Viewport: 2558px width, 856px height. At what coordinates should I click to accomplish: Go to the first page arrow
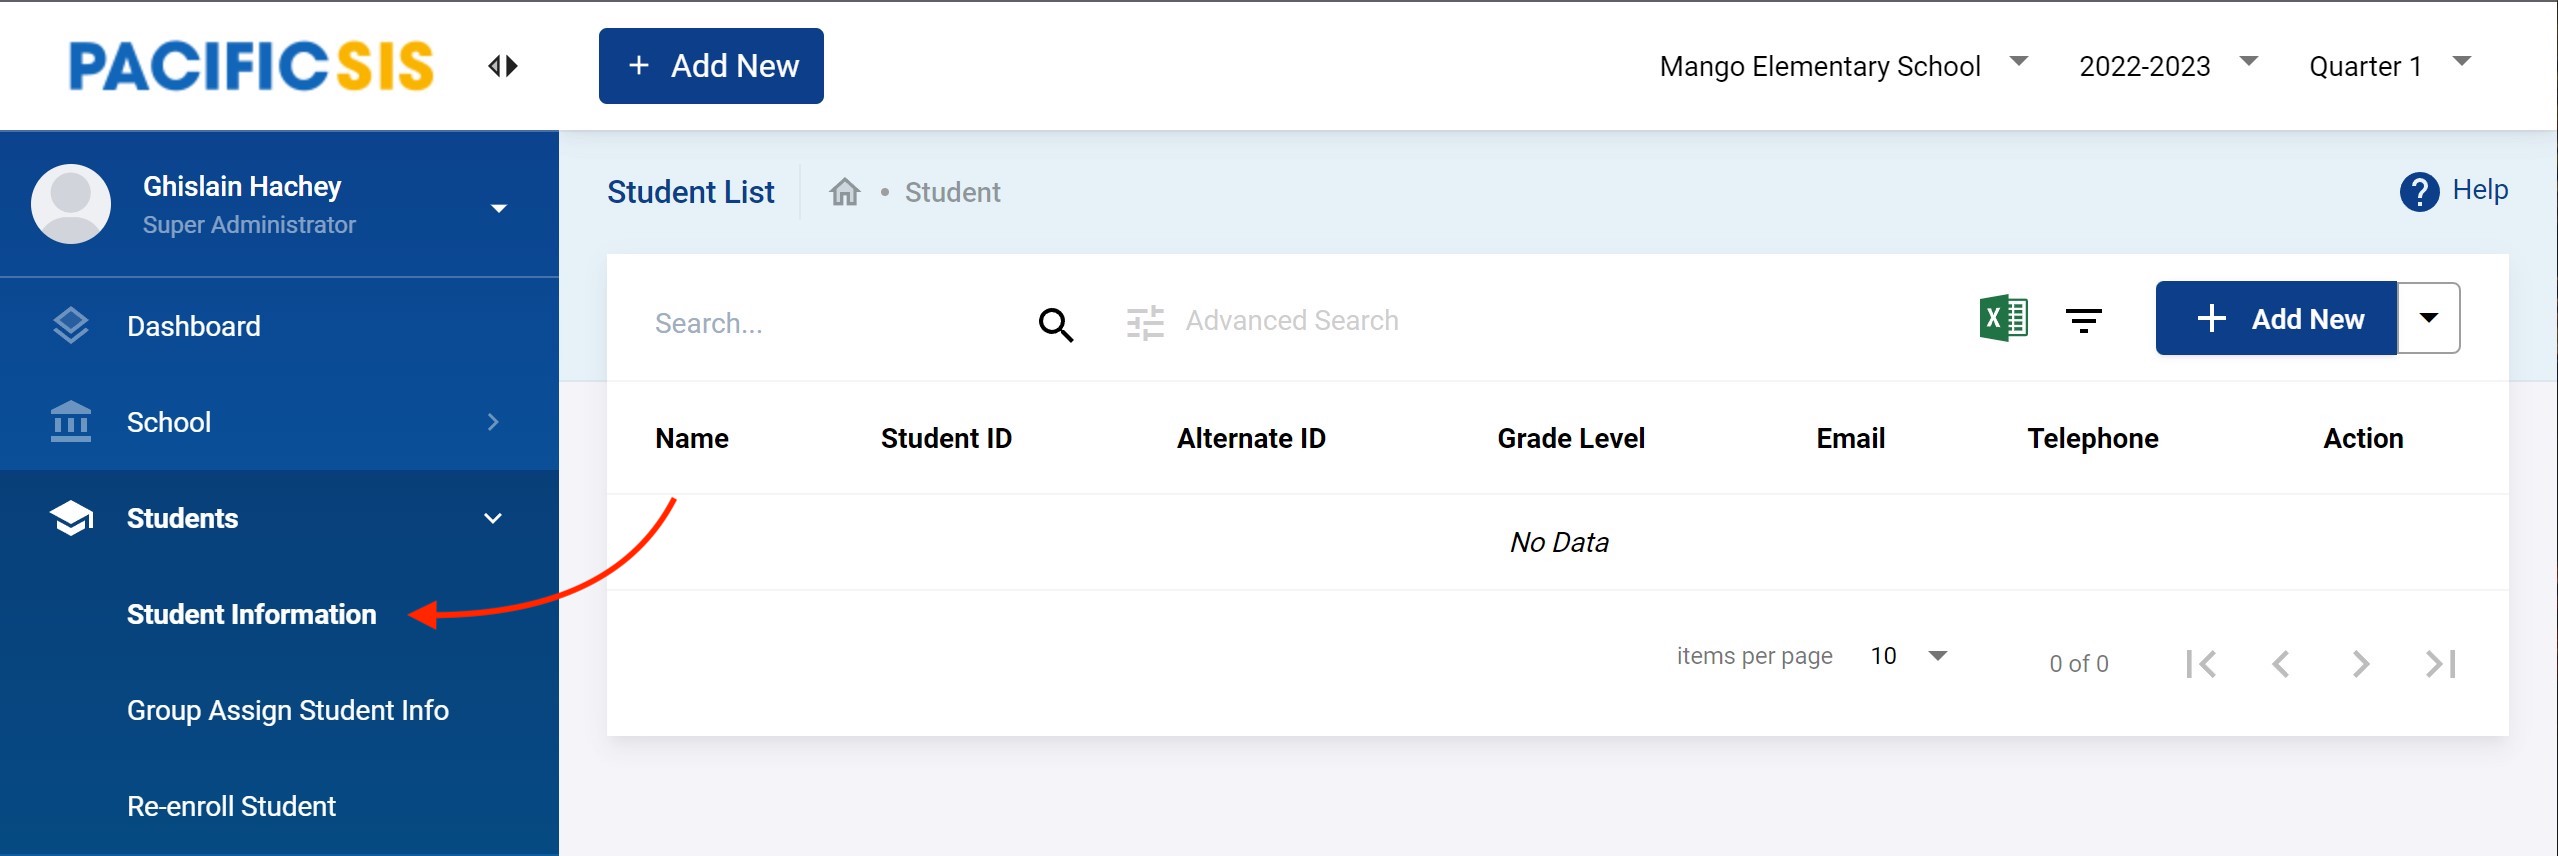(x=2201, y=664)
